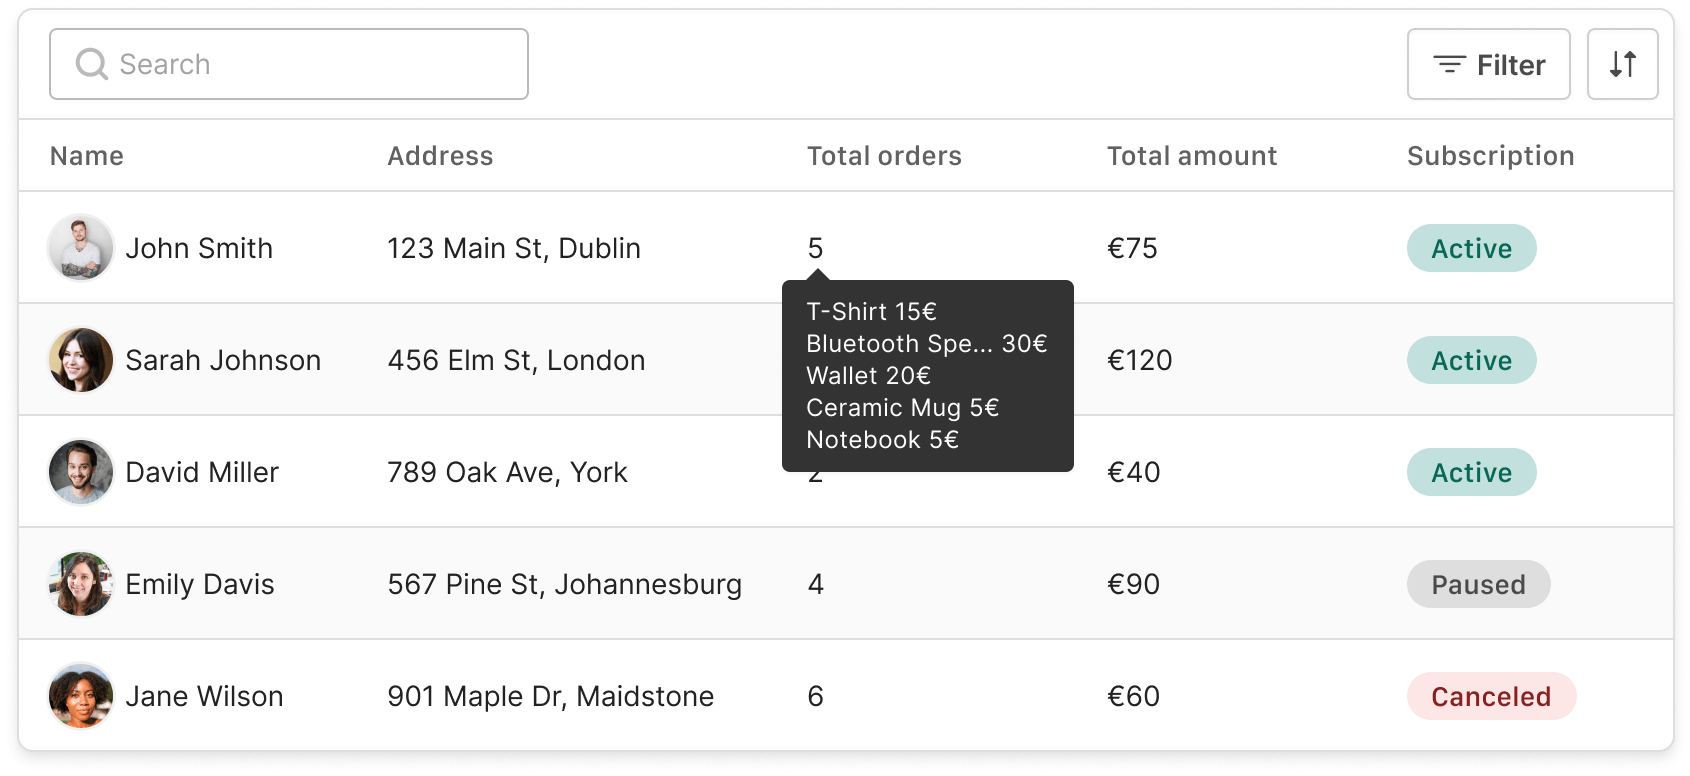The image size is (1690, 776).
Task: Click John Smith's total orders value 5
Action: [815, 248]
